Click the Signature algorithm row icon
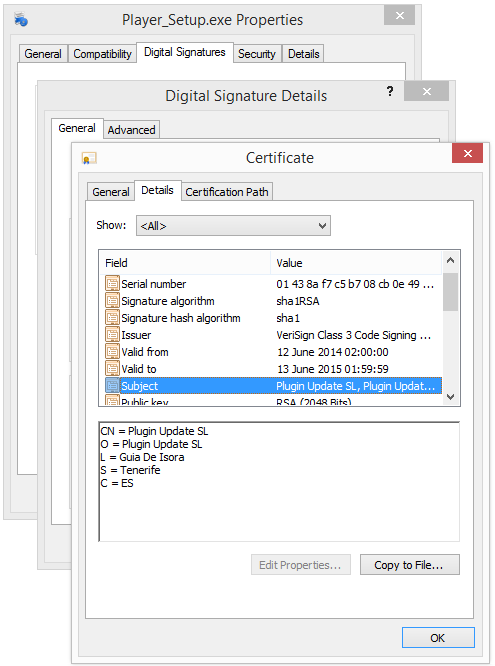The width and height of the screenshot is (495, 666). (112, 301)
